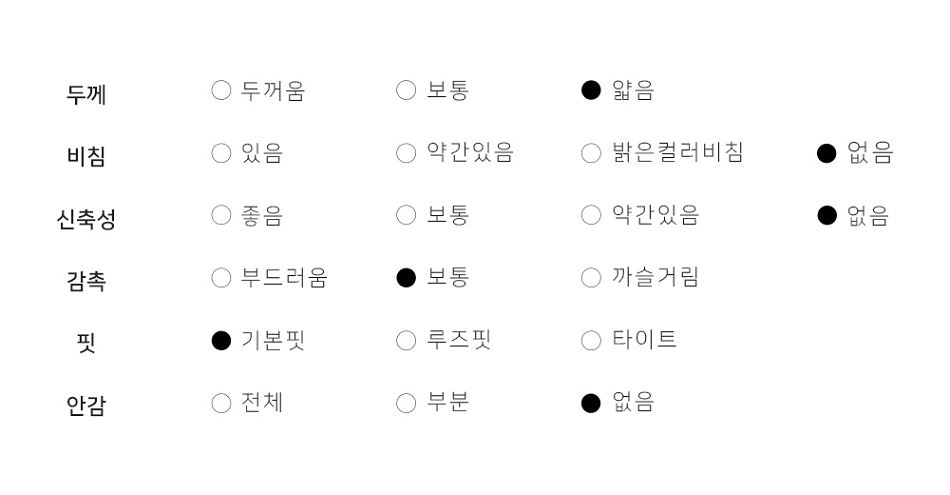The image size is (950, 495).
Task: Click the filled 얇음 radio button
Action: 591,90
